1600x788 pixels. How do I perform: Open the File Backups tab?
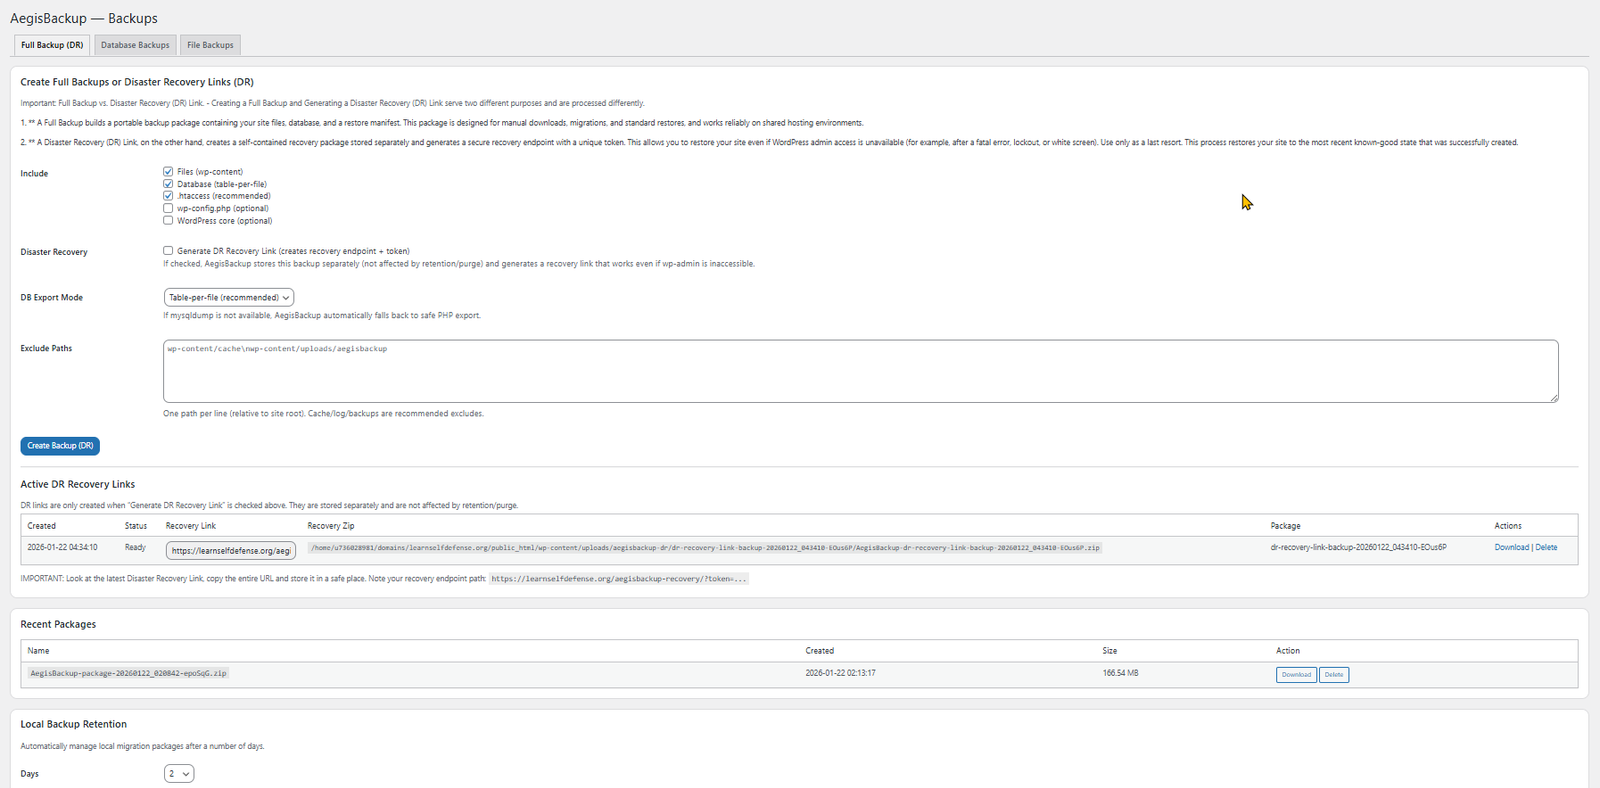[x=210, y=45]
